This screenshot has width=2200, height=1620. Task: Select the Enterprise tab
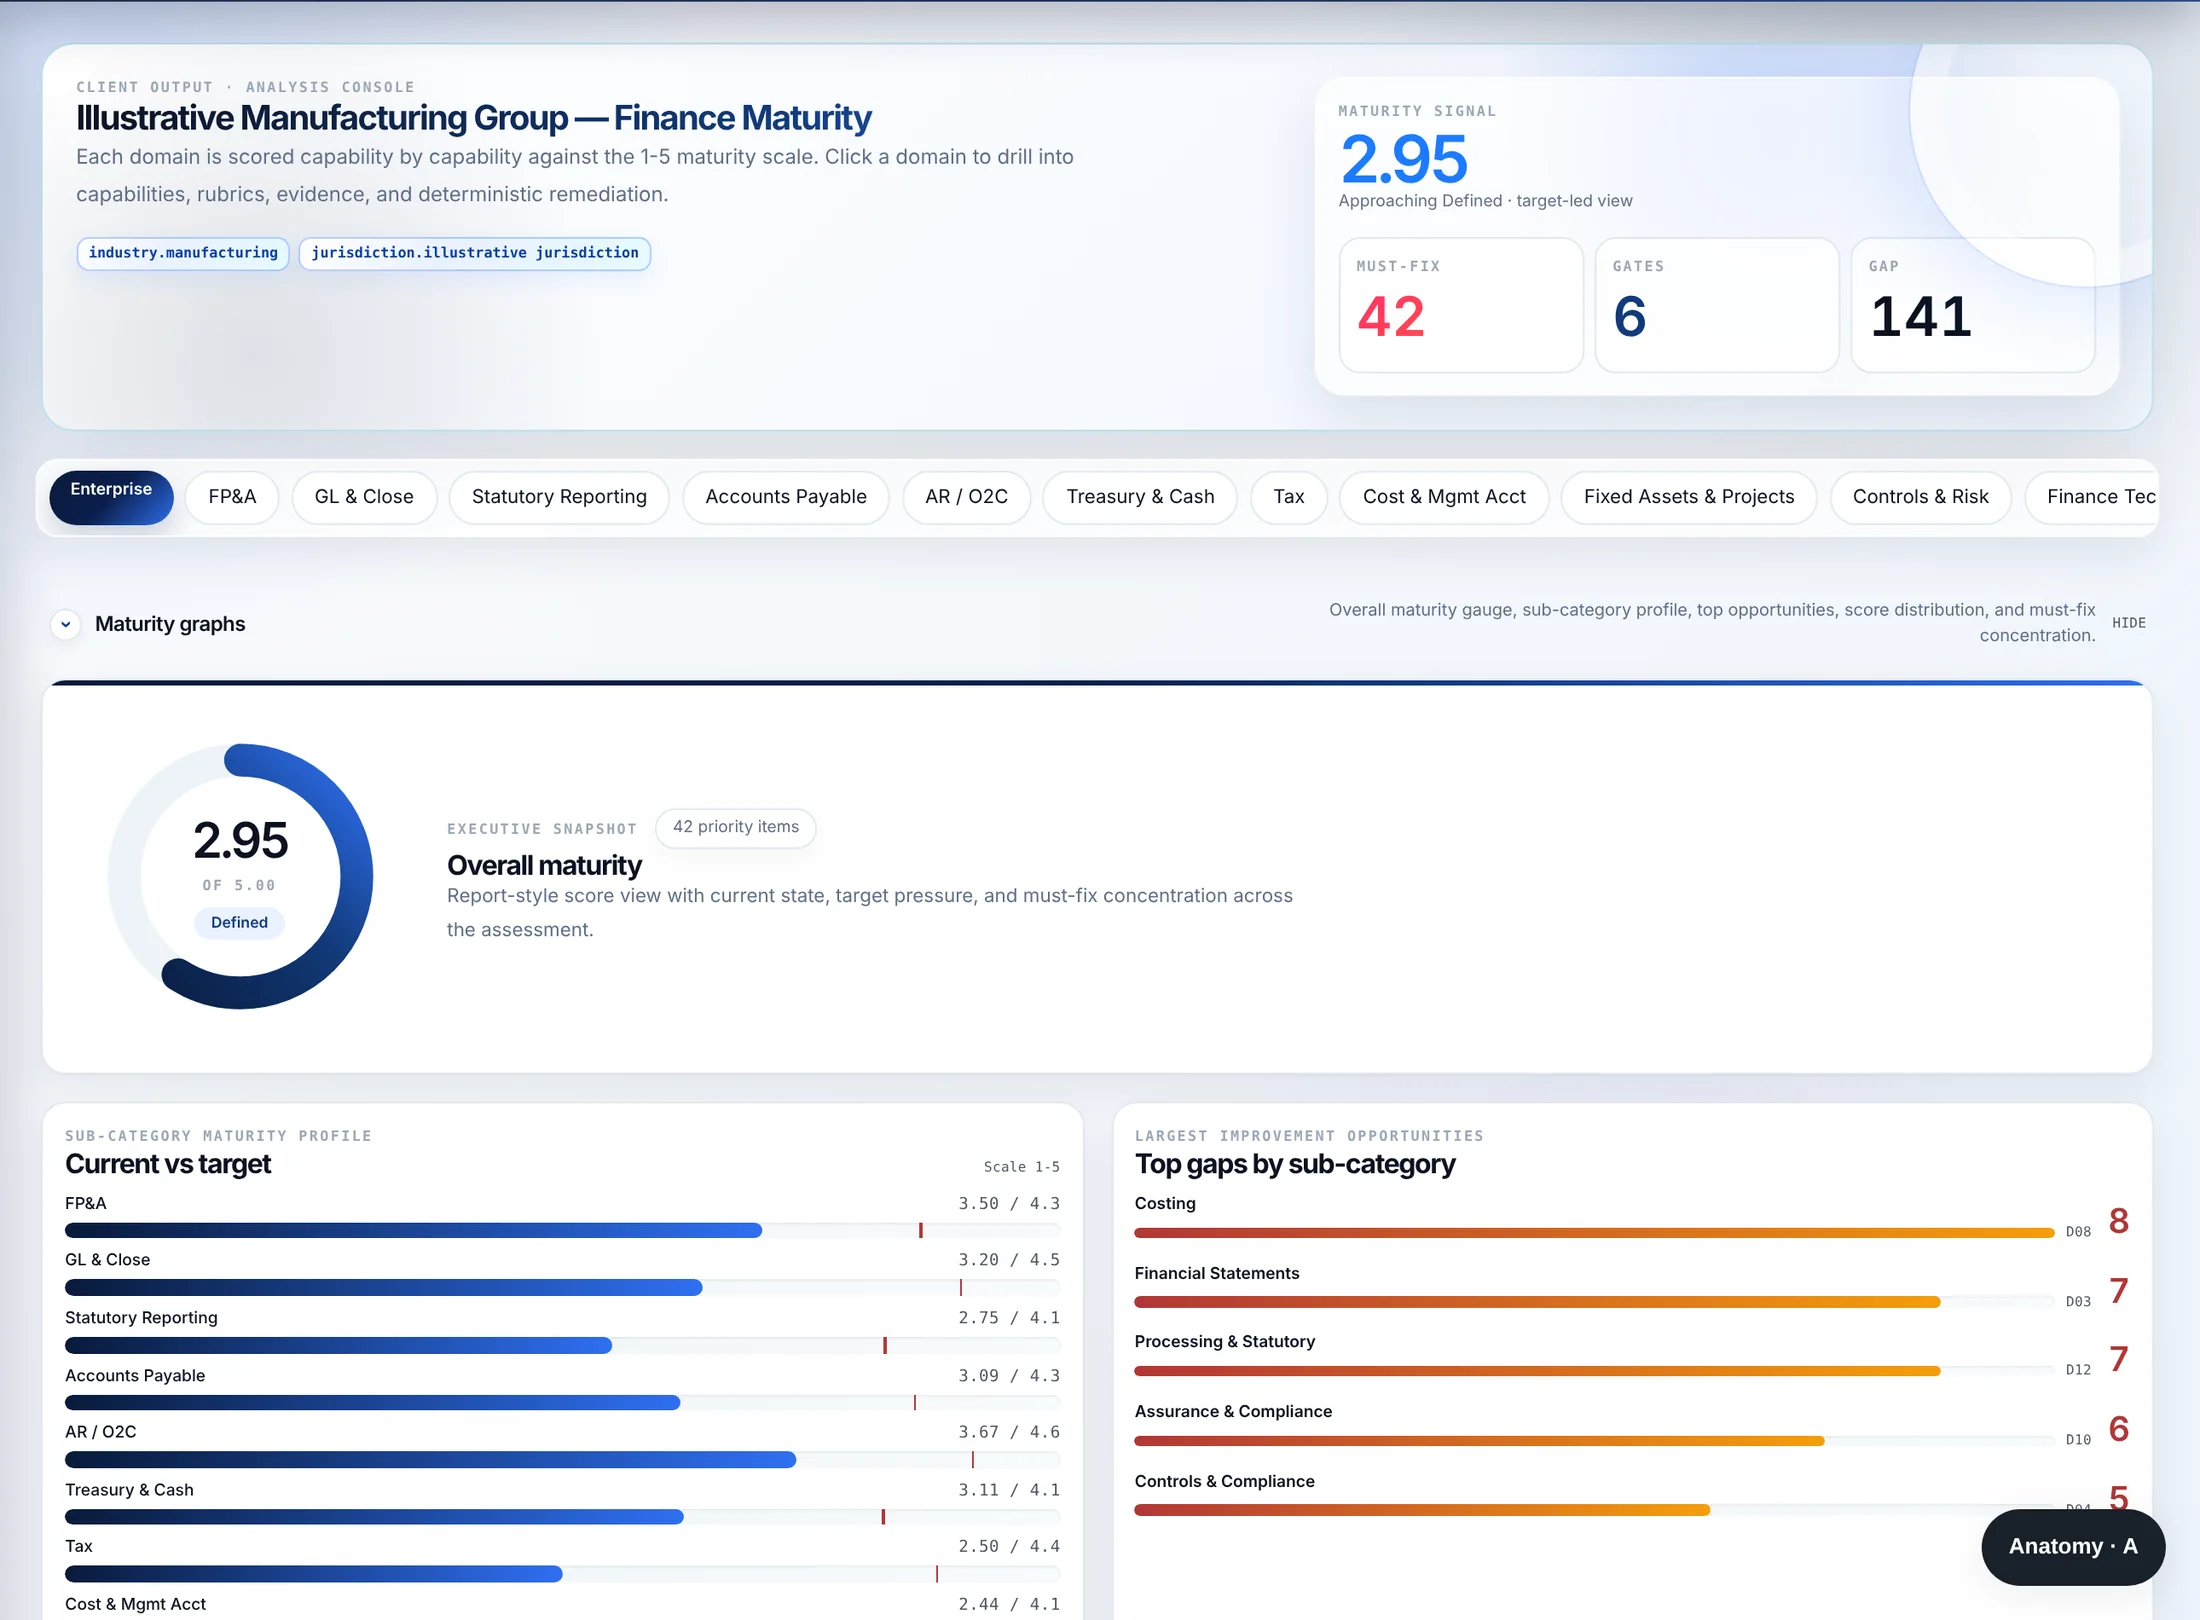pyautogui.click(x=111, y=497)
